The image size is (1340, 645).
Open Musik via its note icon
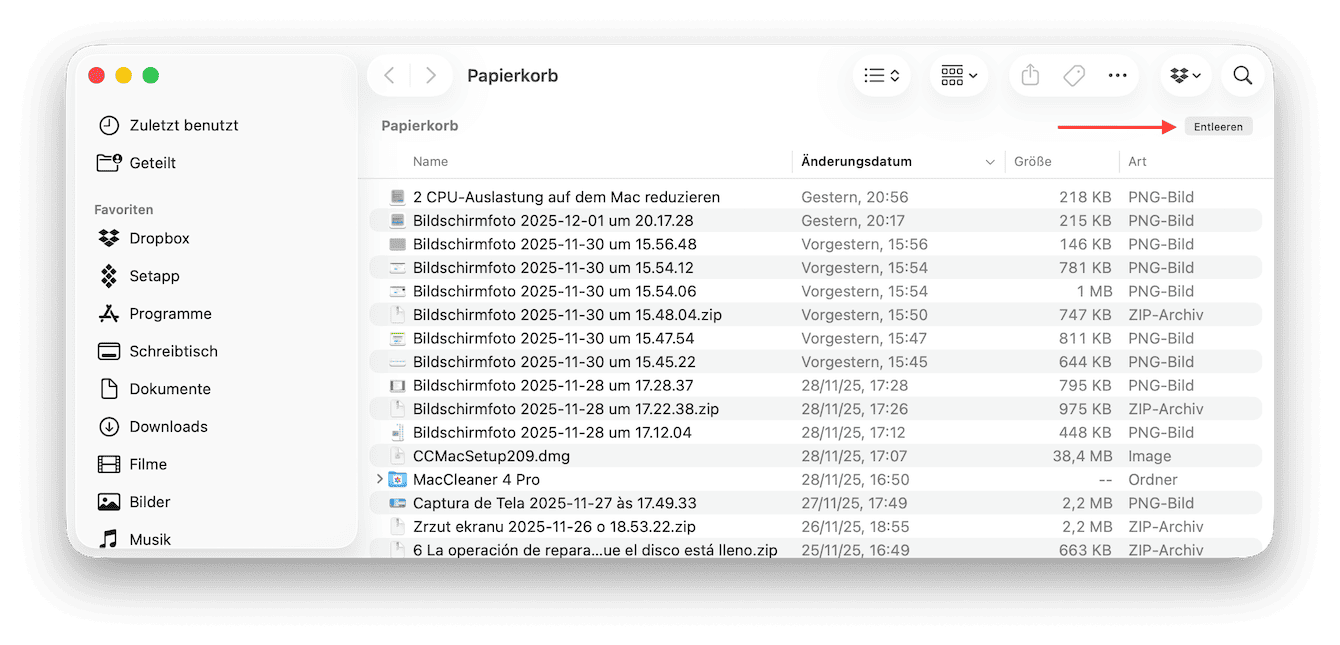[110, 539]
